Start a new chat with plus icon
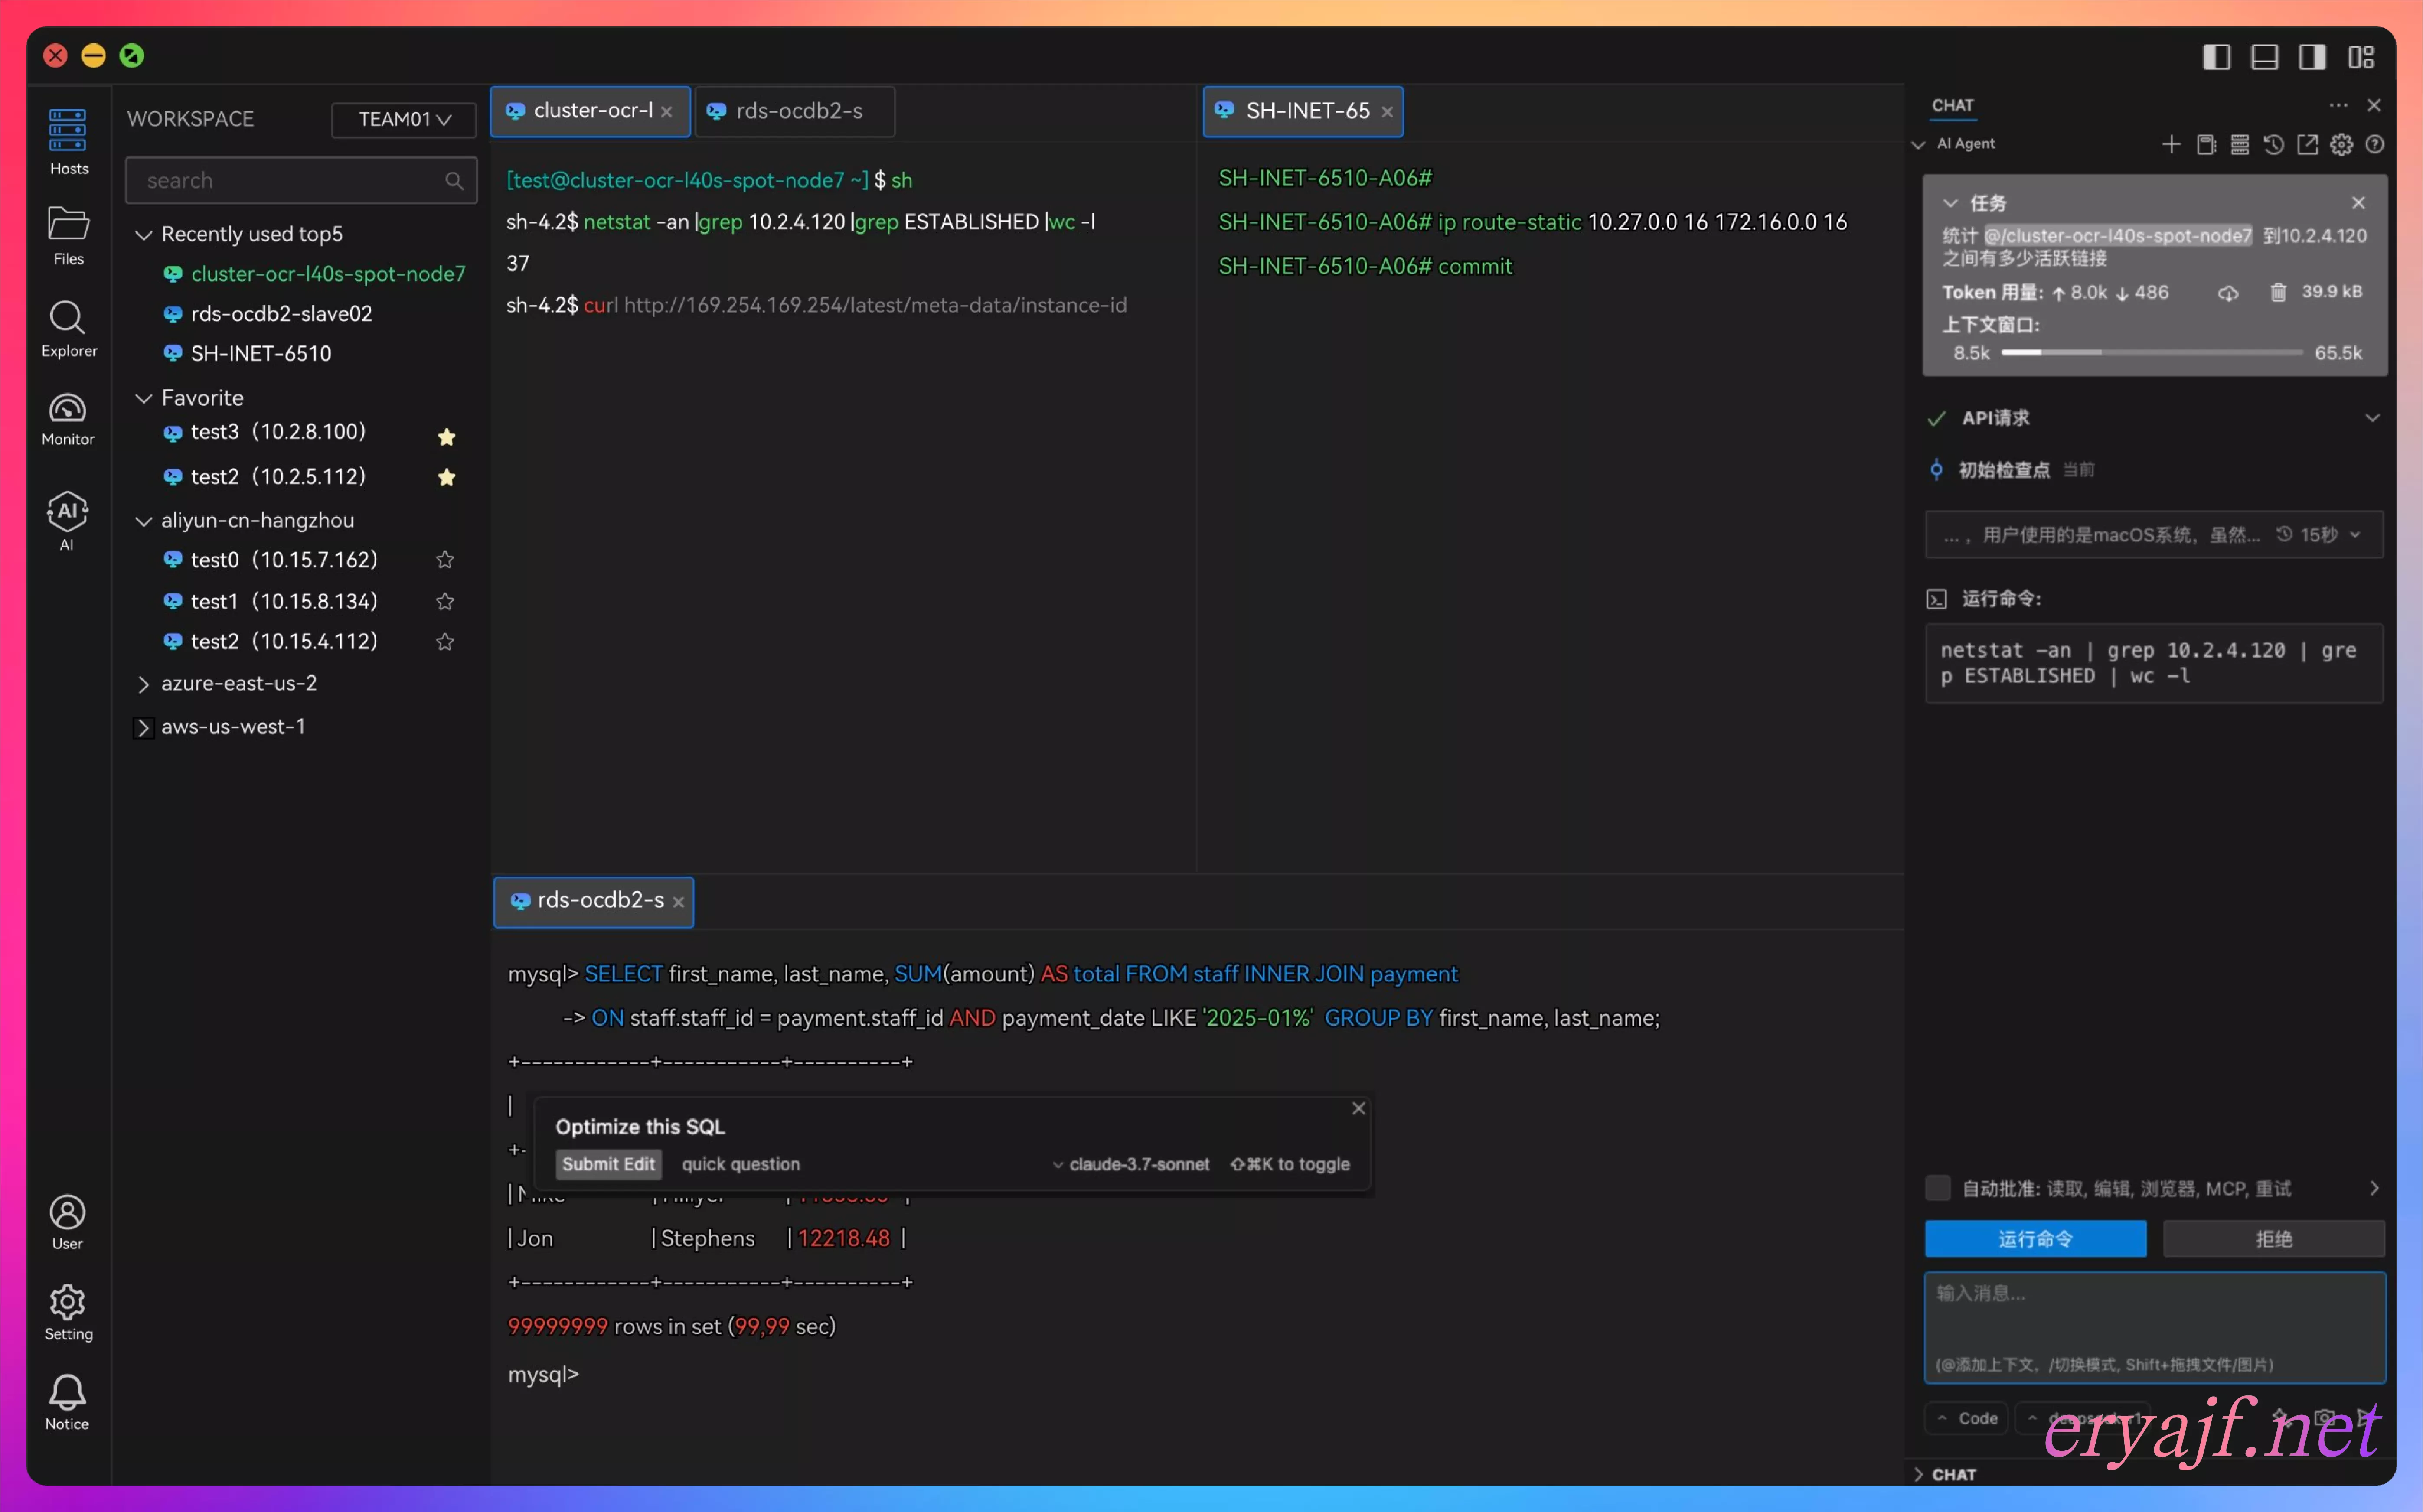 [2170, 145]
